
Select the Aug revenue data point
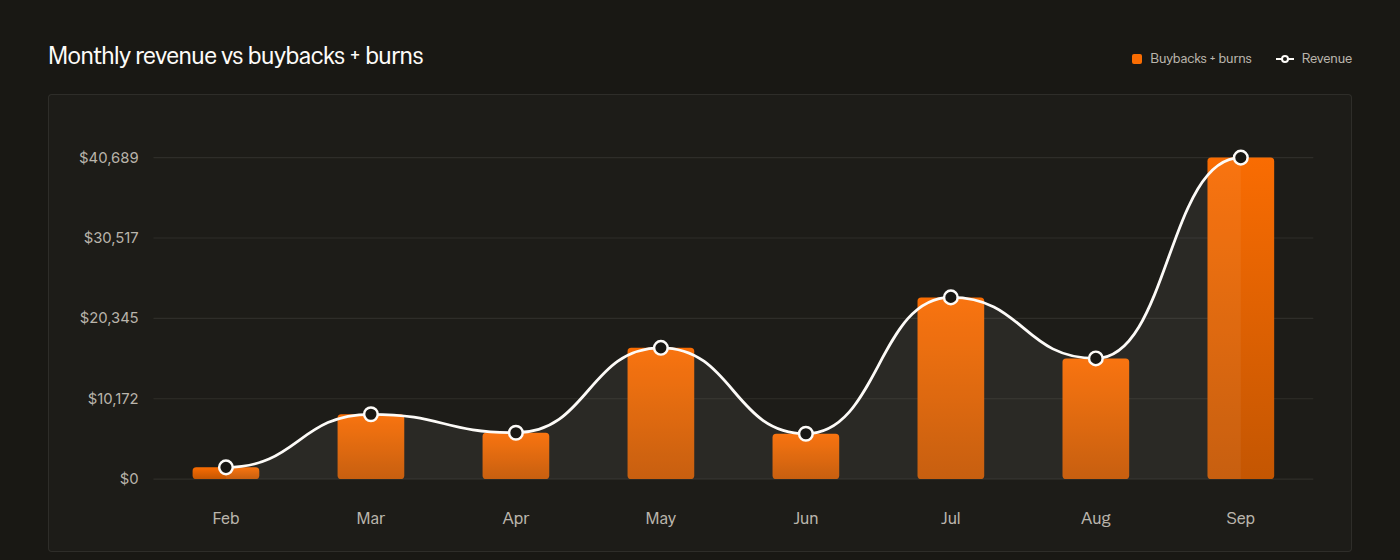coord(1096,358)
